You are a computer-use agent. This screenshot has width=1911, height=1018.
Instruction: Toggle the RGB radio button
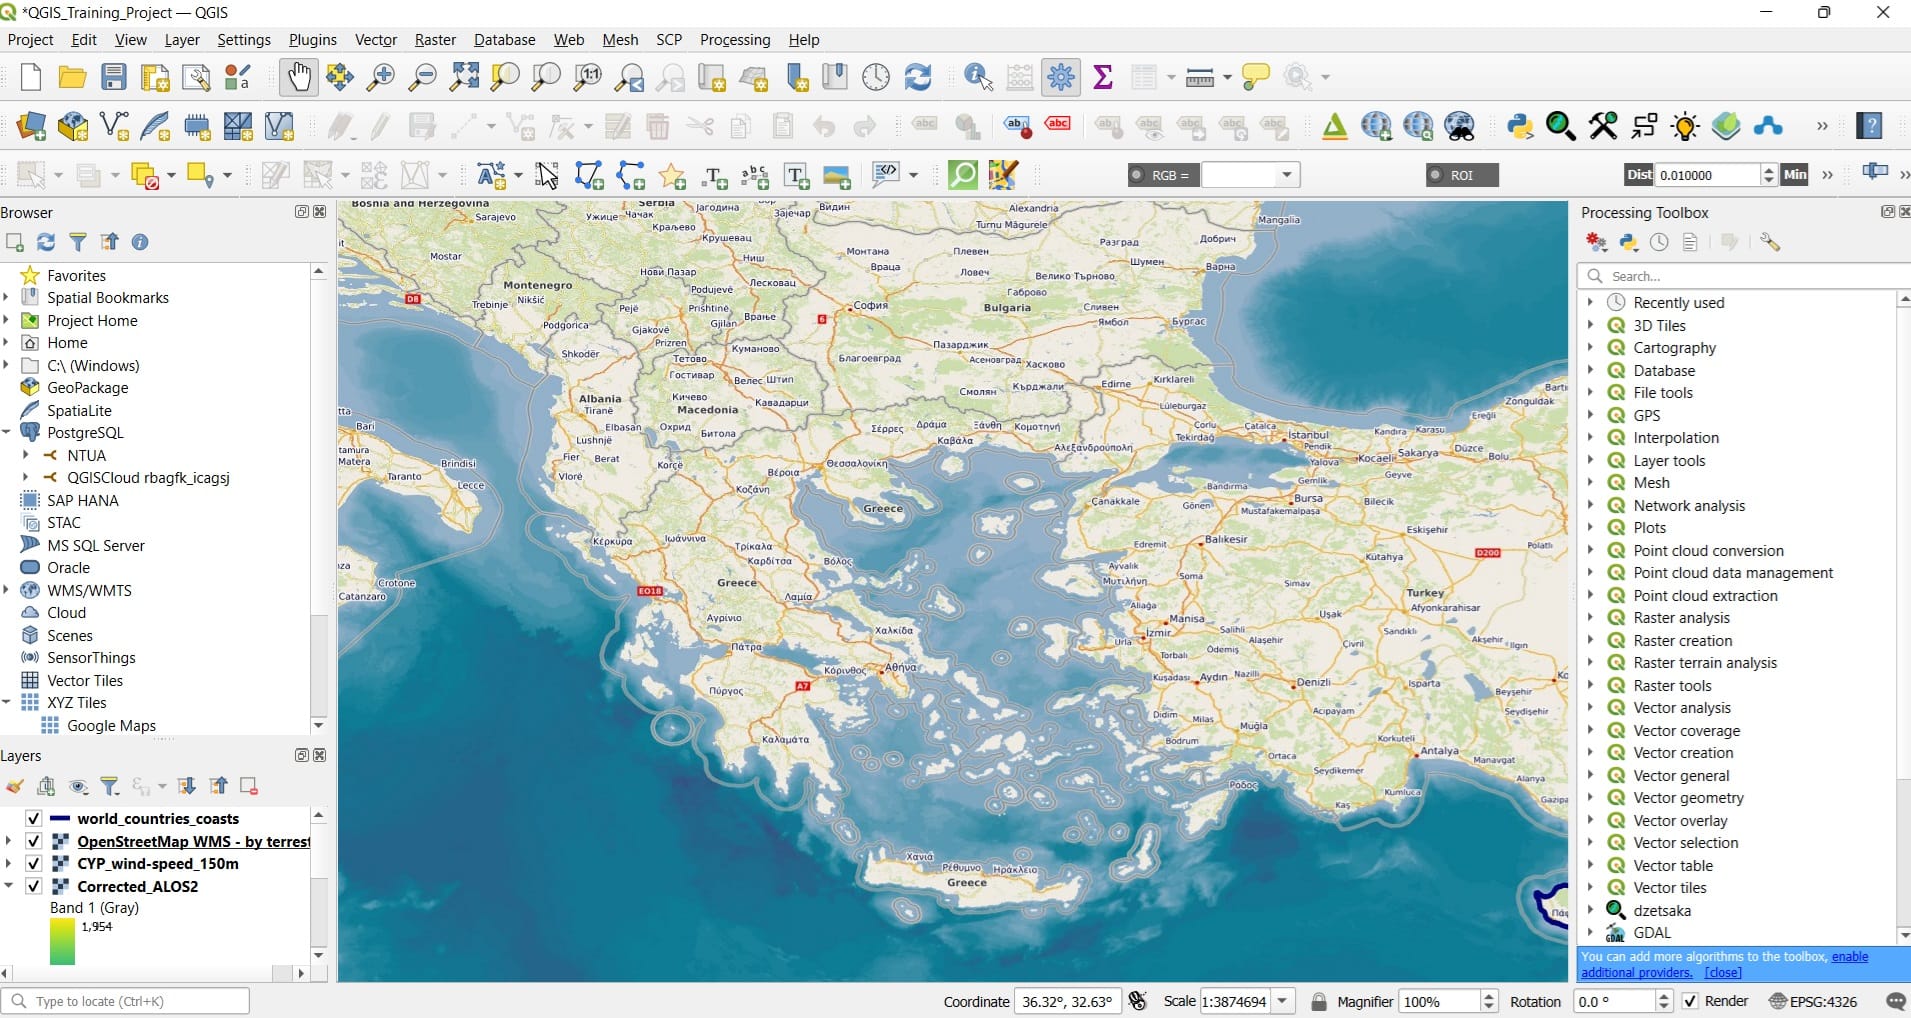1137,175
